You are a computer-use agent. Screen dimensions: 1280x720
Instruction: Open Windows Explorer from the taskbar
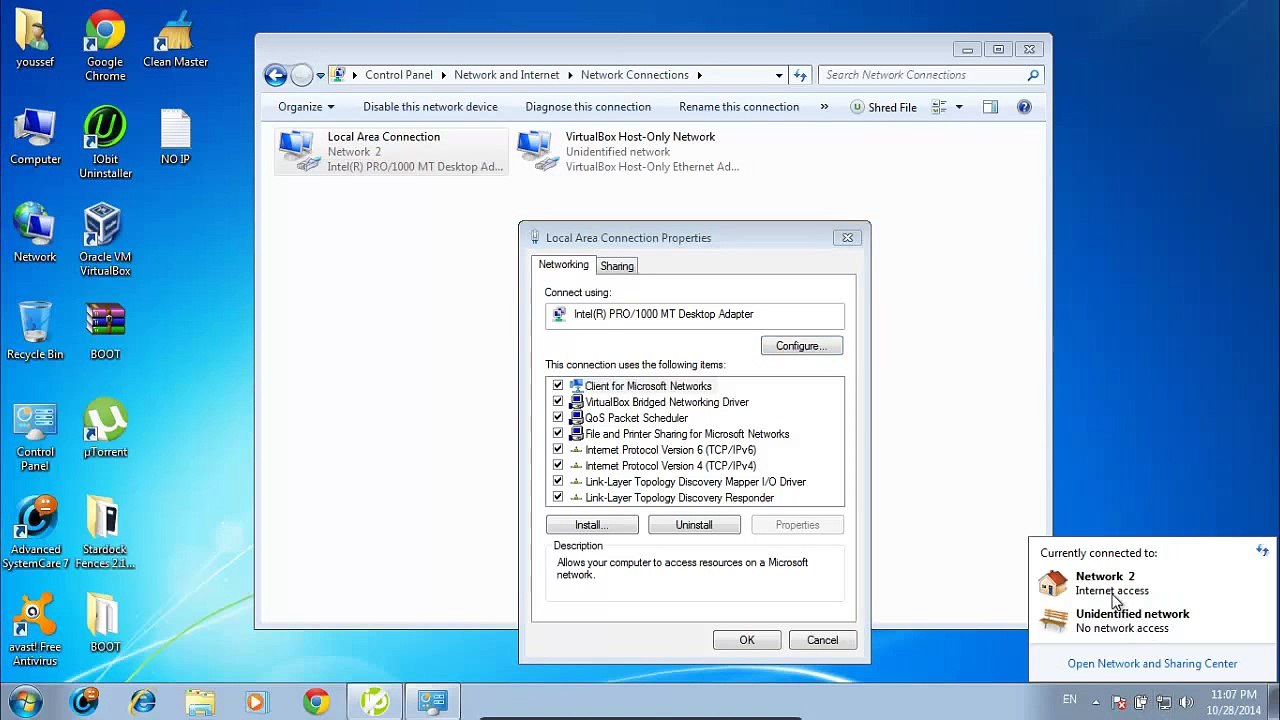click(x=200, y=701)
